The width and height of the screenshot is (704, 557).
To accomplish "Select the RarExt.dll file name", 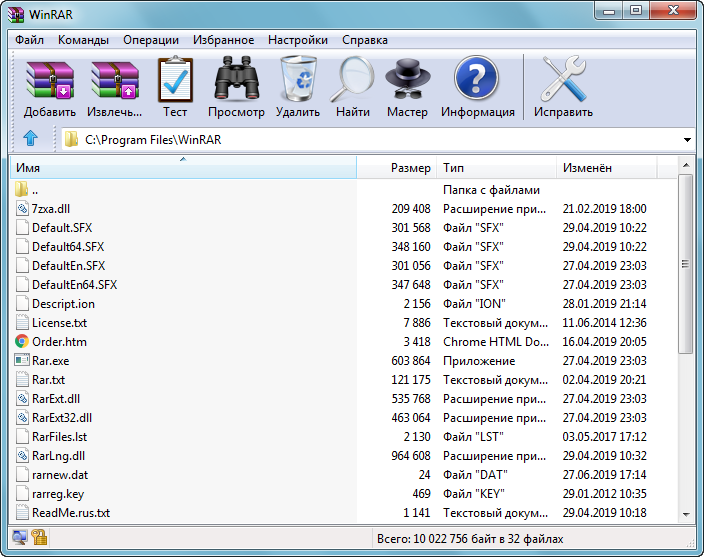I will point(56,399).
